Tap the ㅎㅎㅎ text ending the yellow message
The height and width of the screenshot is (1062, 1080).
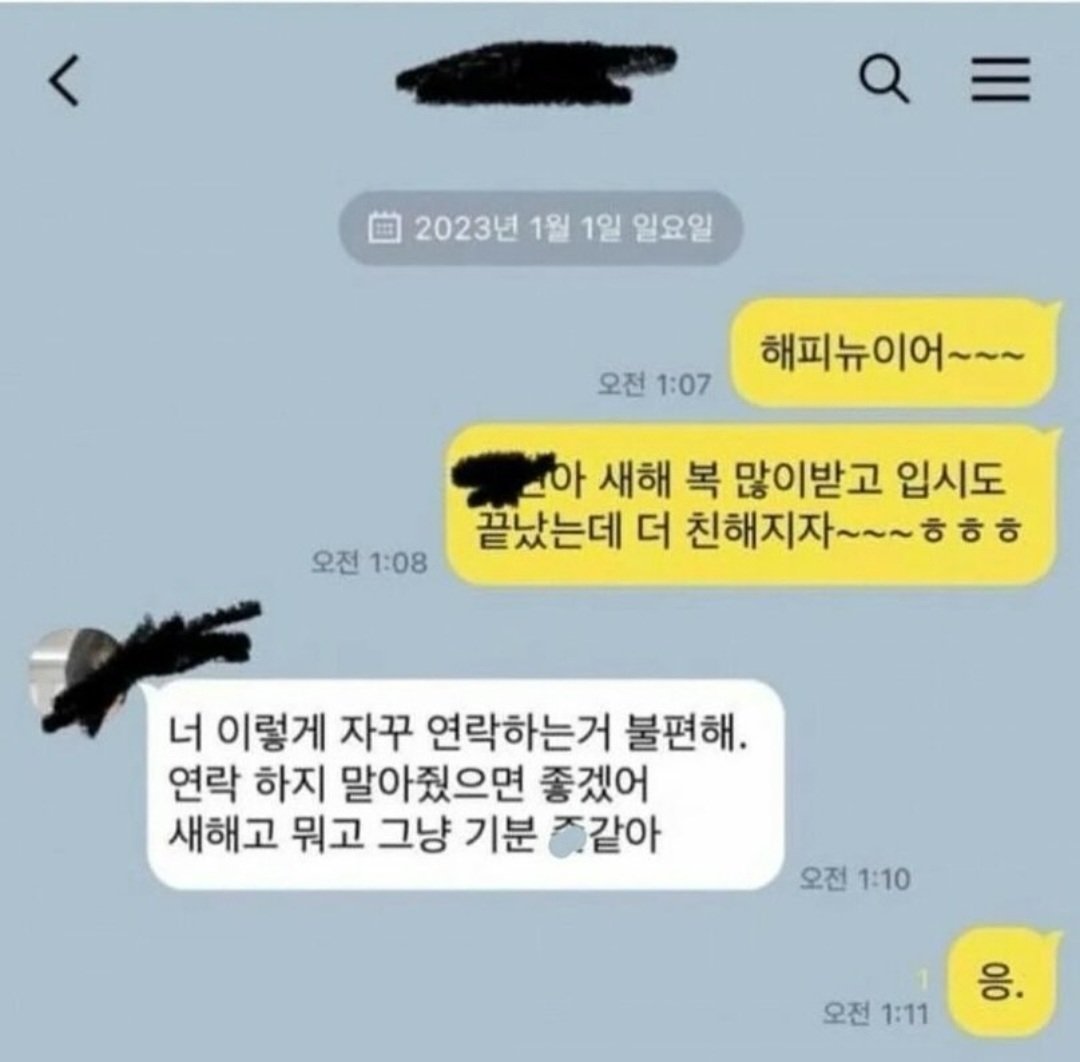tap(970, 532)
